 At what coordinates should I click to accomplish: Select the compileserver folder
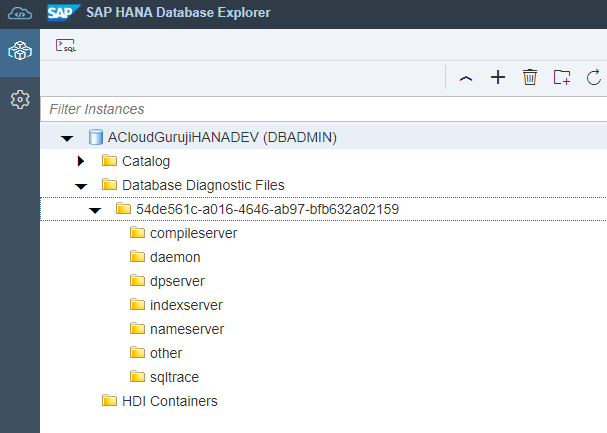193,233
